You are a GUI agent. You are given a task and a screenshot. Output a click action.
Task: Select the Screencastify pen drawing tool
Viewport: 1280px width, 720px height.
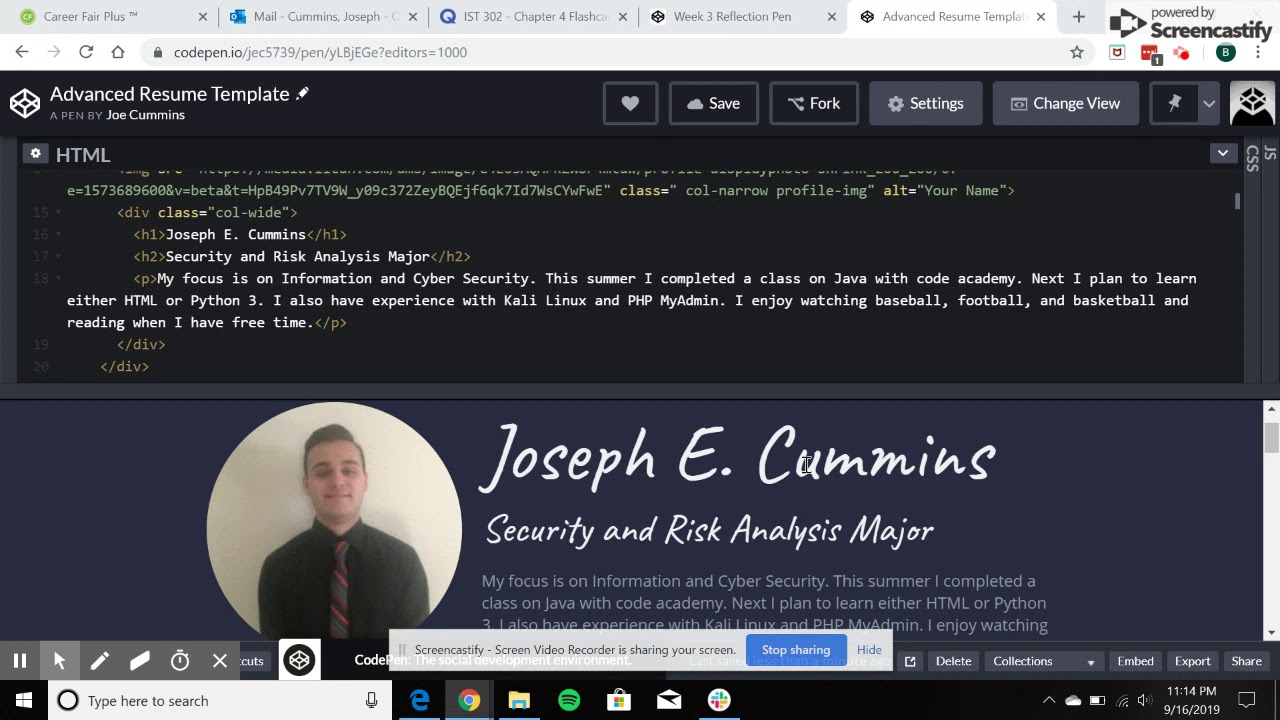[x=99, y=660]
